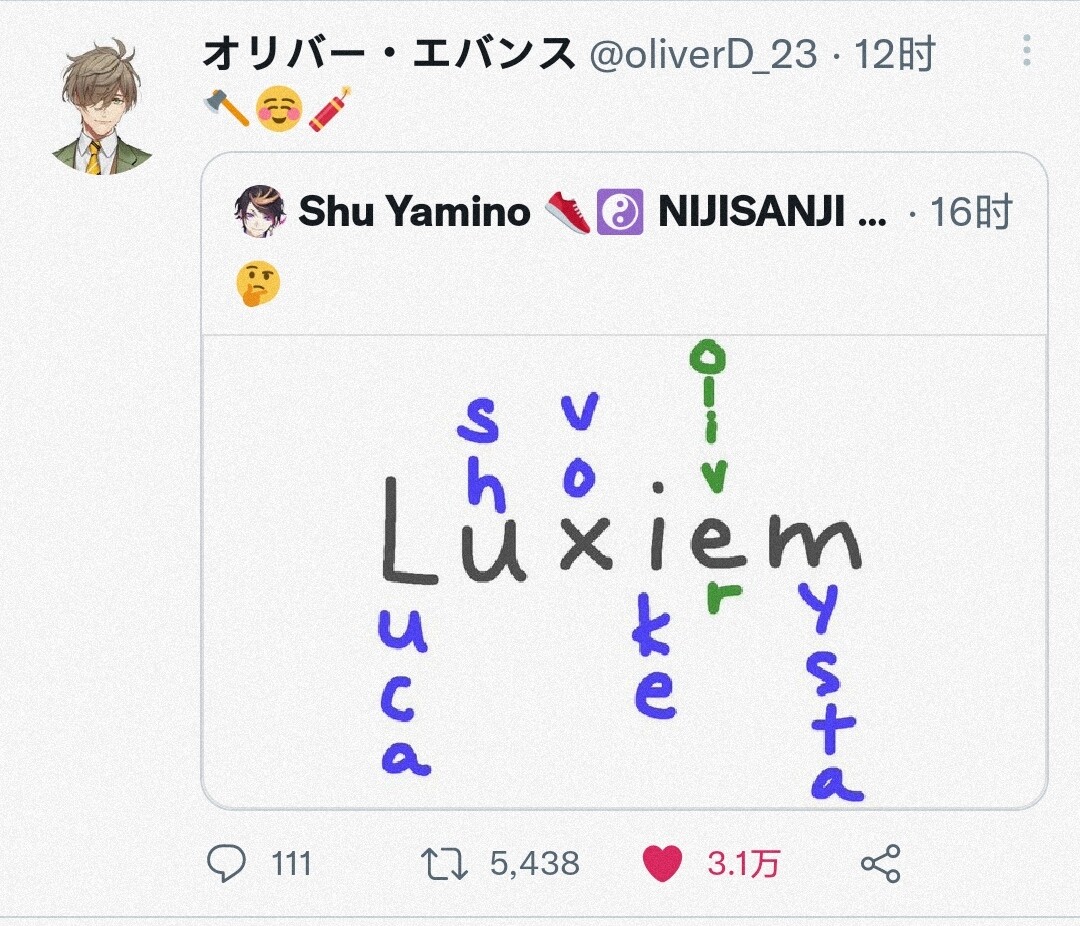Screen dimensions: 1080x926
Task: Click the axe emoji in the tweet
Action: (225, 108)
